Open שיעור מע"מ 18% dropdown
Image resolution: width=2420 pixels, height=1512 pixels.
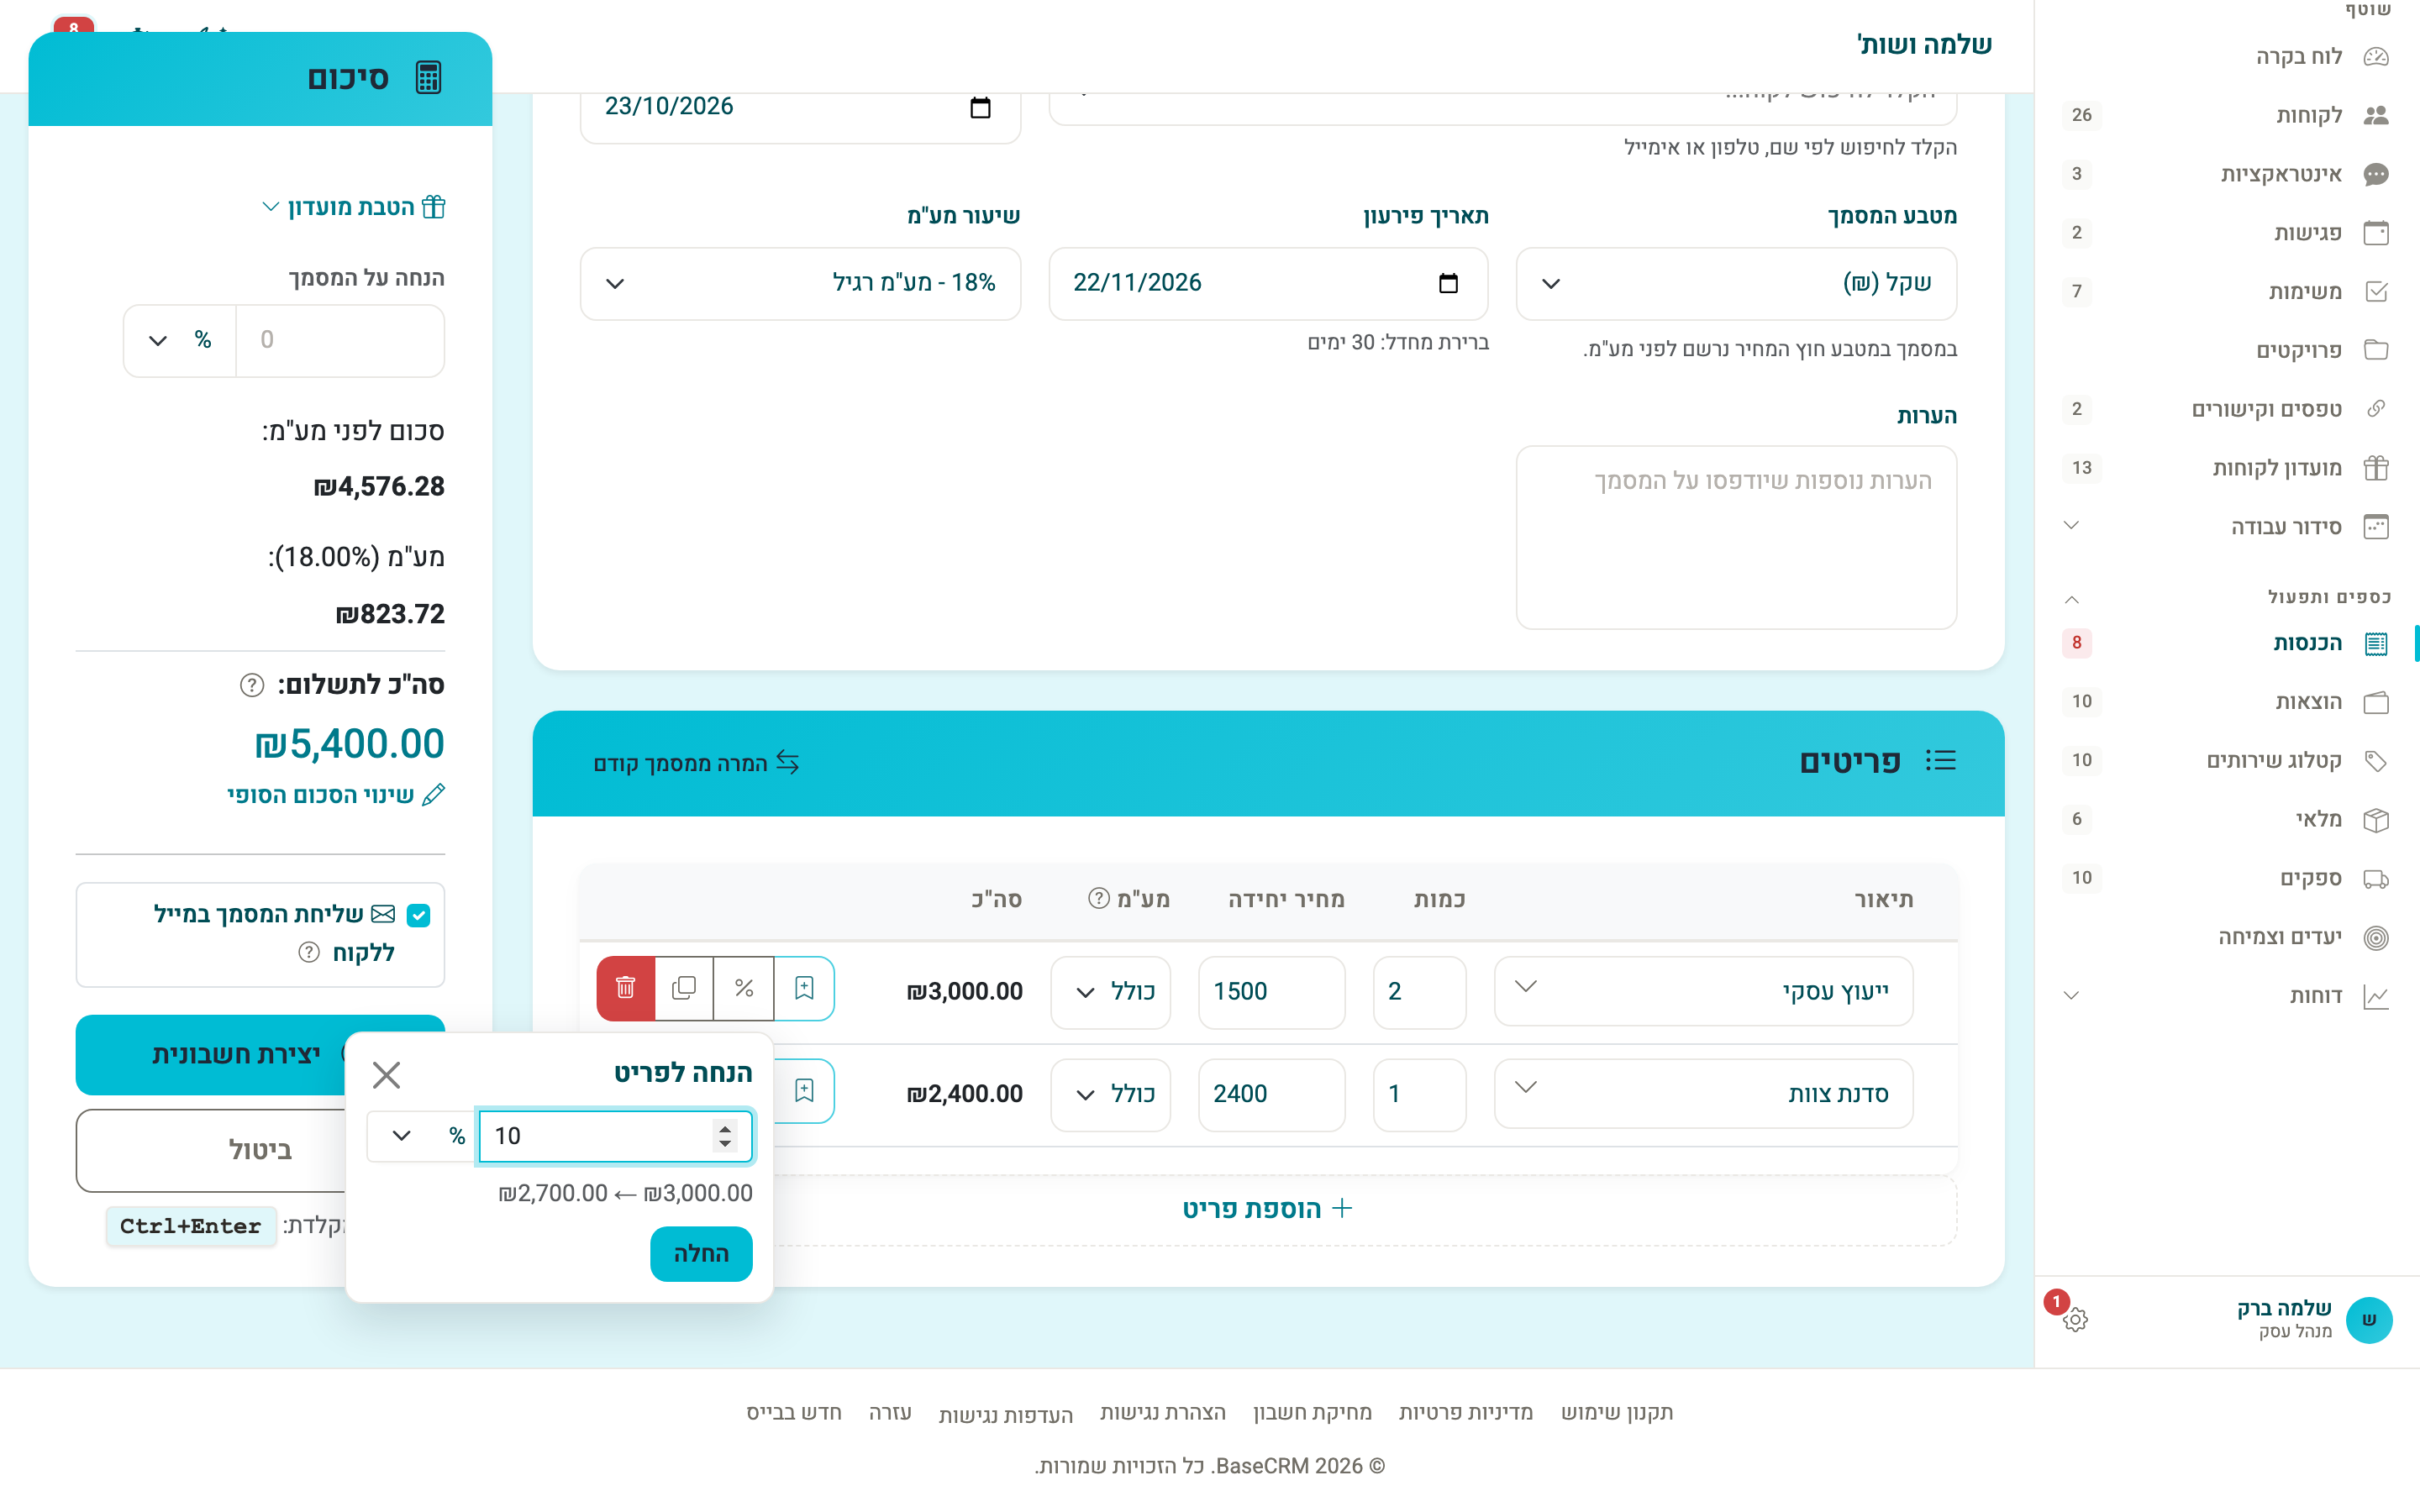pyautogui.click(x=800, y=283)
